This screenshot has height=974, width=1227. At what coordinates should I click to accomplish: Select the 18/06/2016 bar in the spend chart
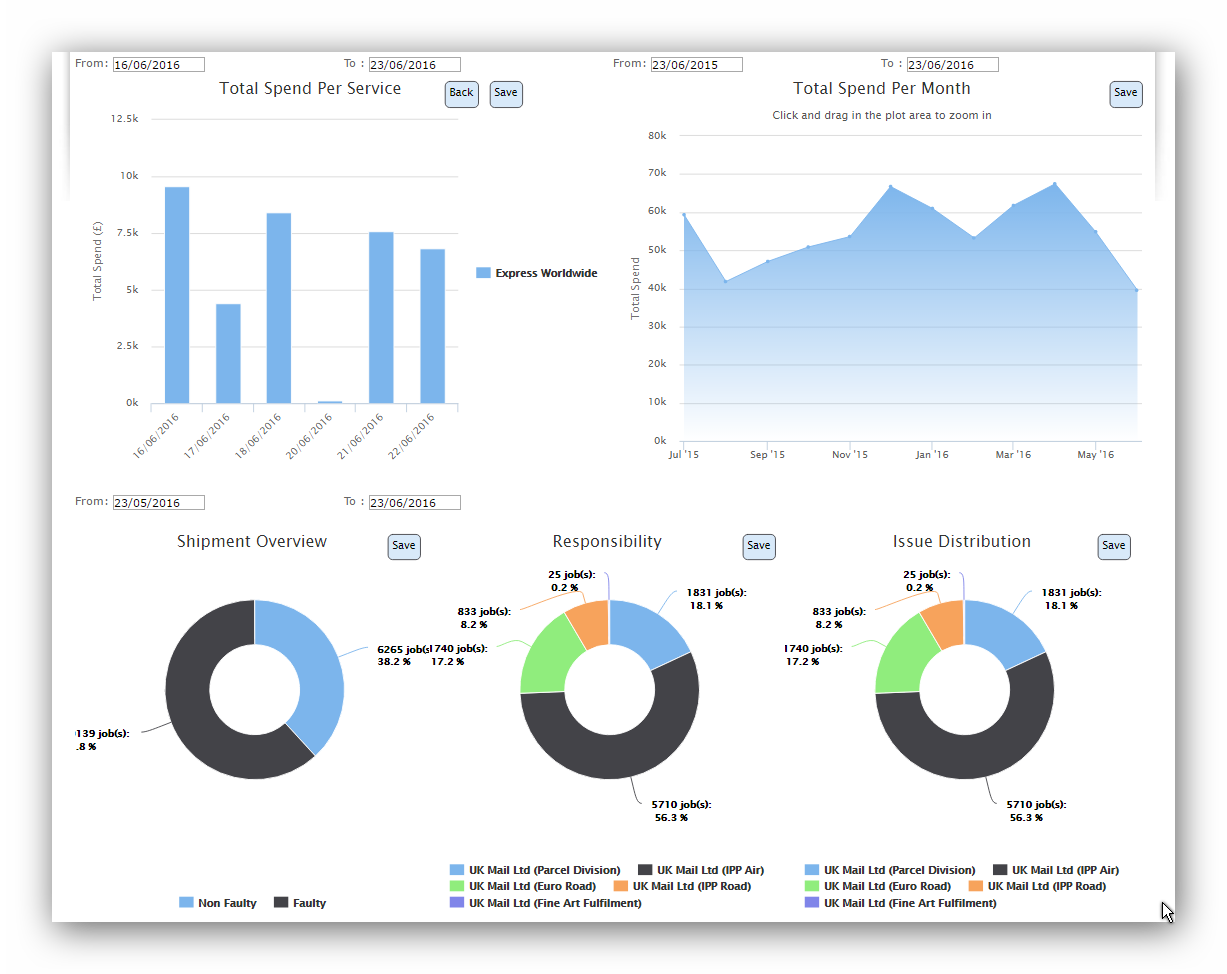tap(279, 308)
